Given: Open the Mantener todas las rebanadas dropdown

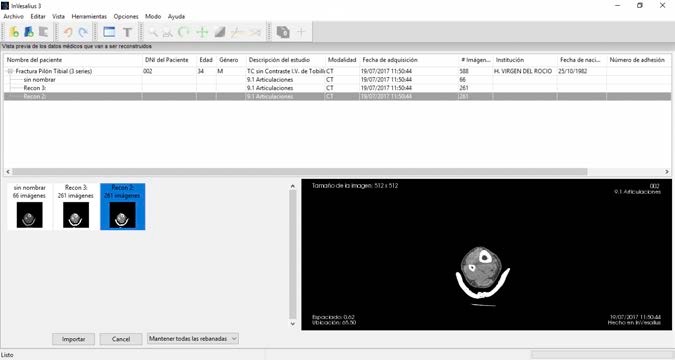Looking at the screenshot, I should (193, 339).
